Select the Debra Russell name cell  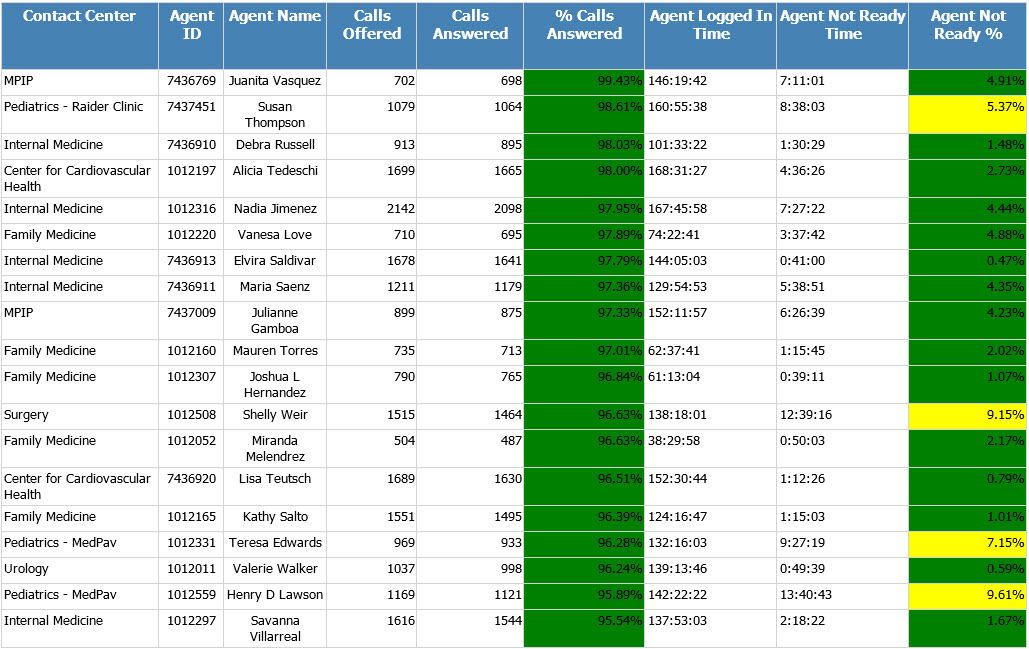(x=275, y=146)
